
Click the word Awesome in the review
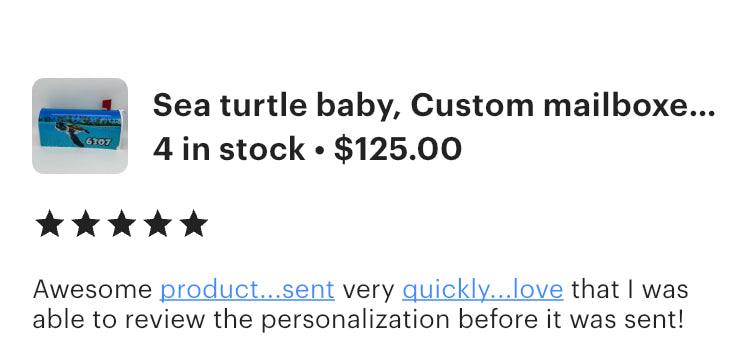pyautogui.click(x=92, y=289)
